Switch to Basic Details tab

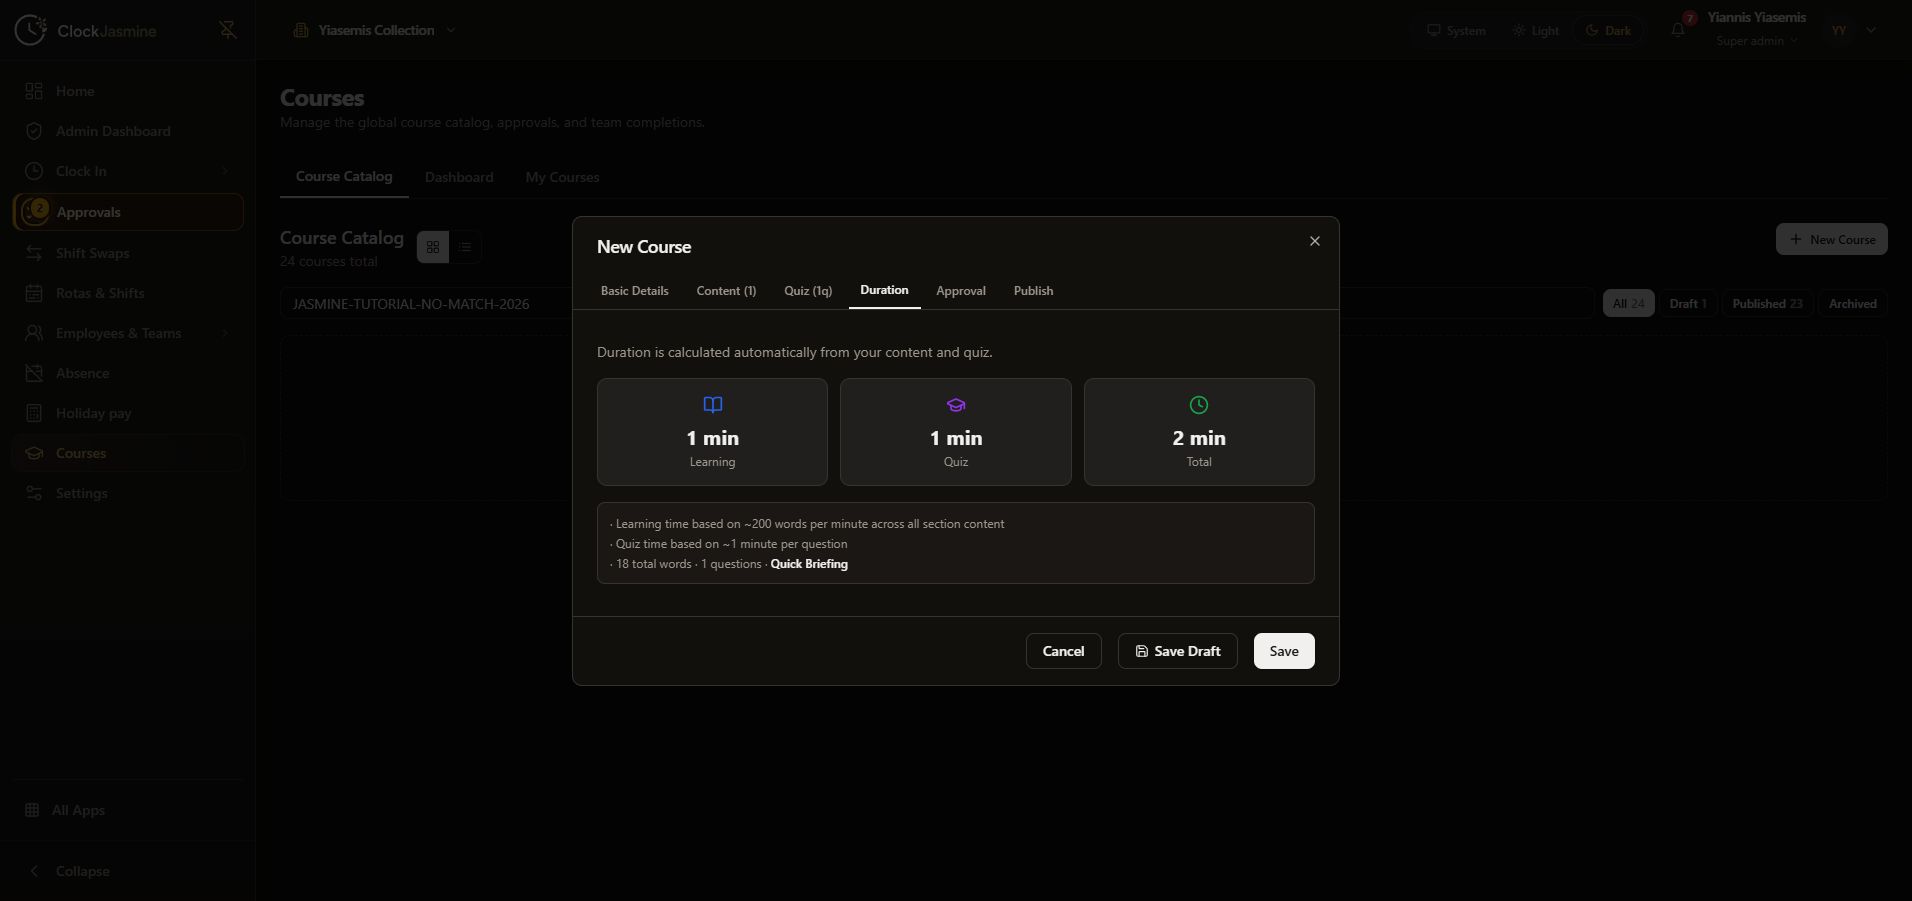(634, 291)
